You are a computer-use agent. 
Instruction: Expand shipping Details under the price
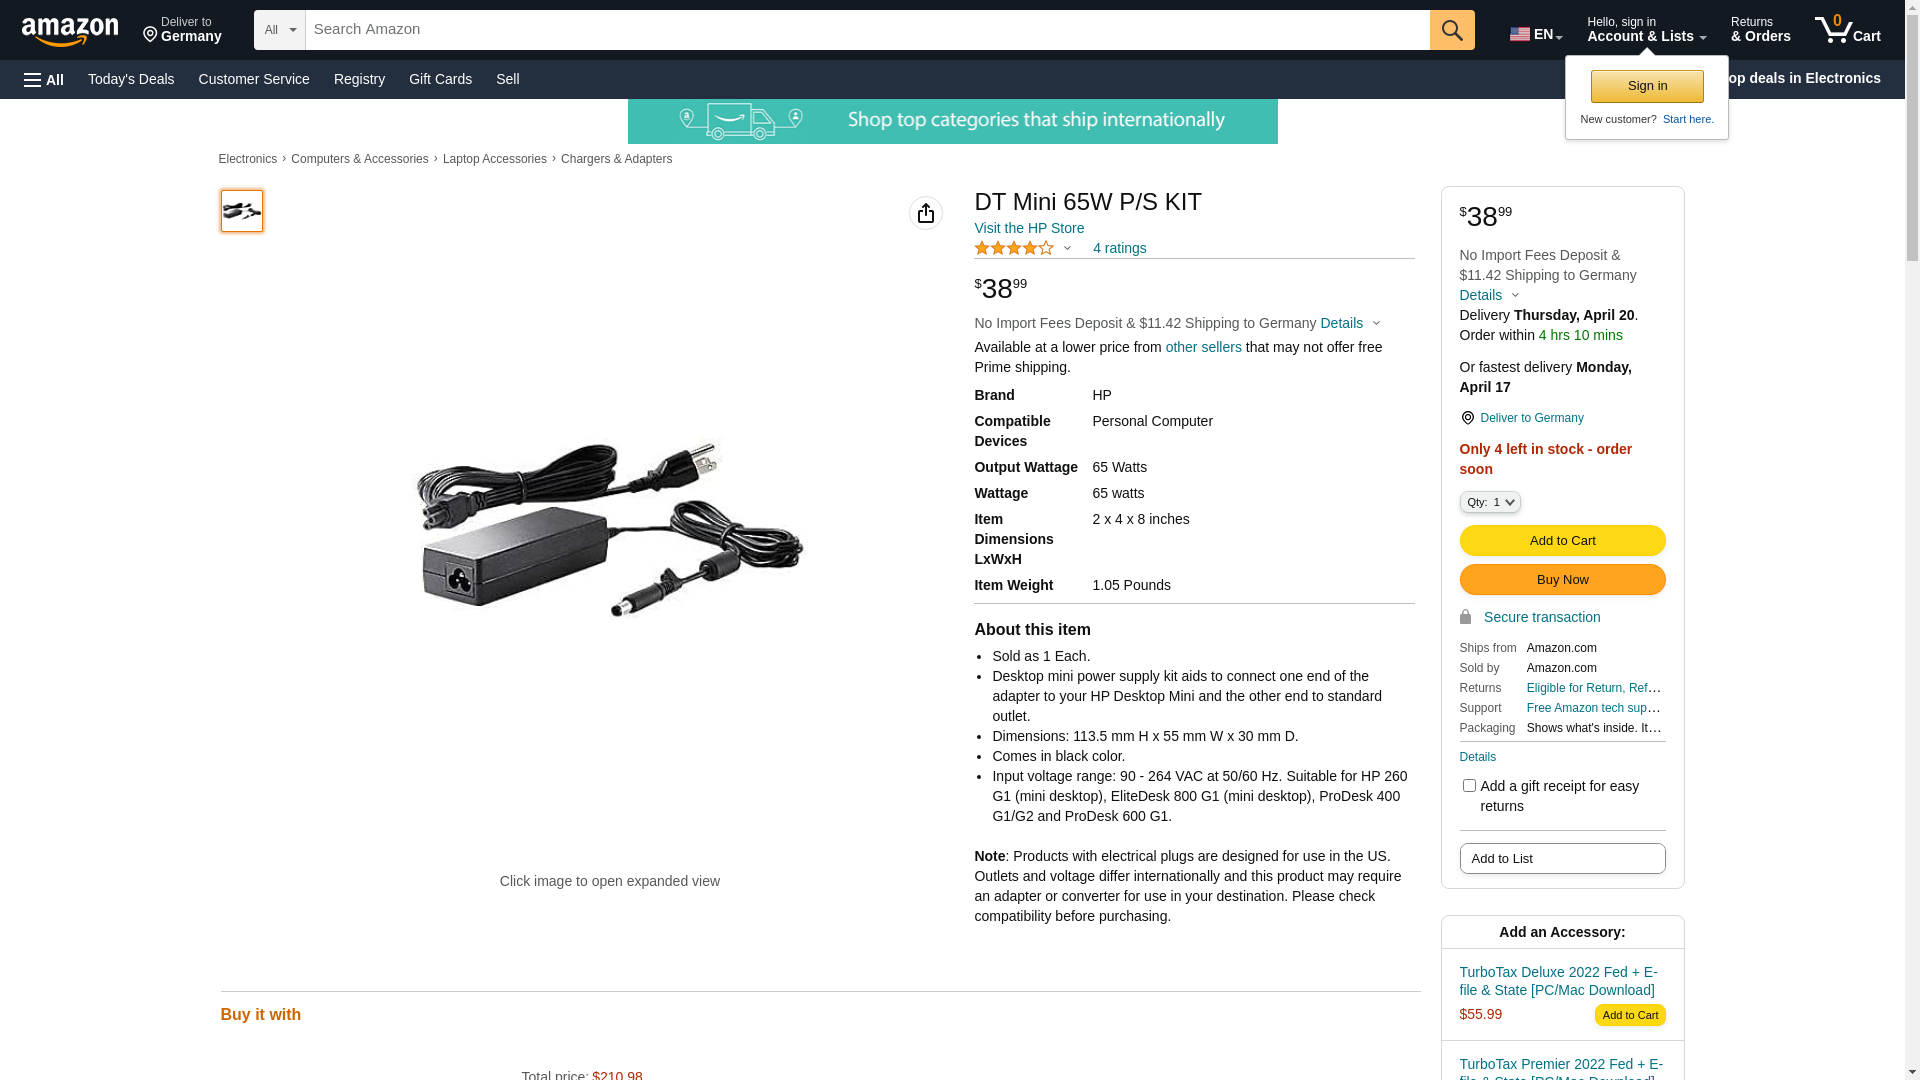coord(1350,323)
